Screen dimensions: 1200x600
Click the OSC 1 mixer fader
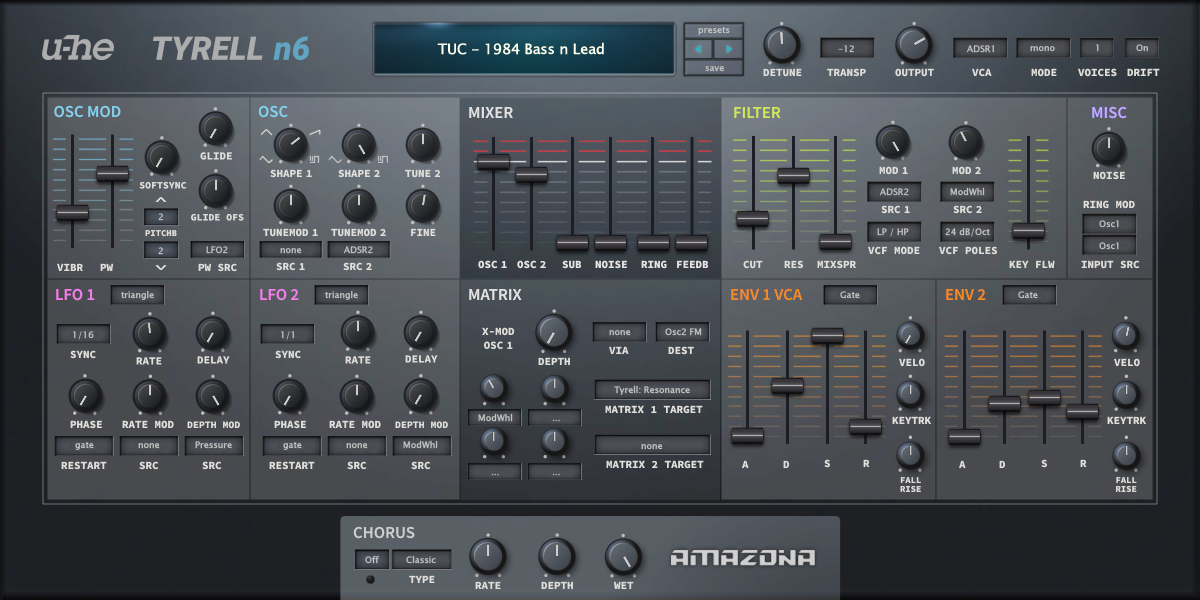493,162
